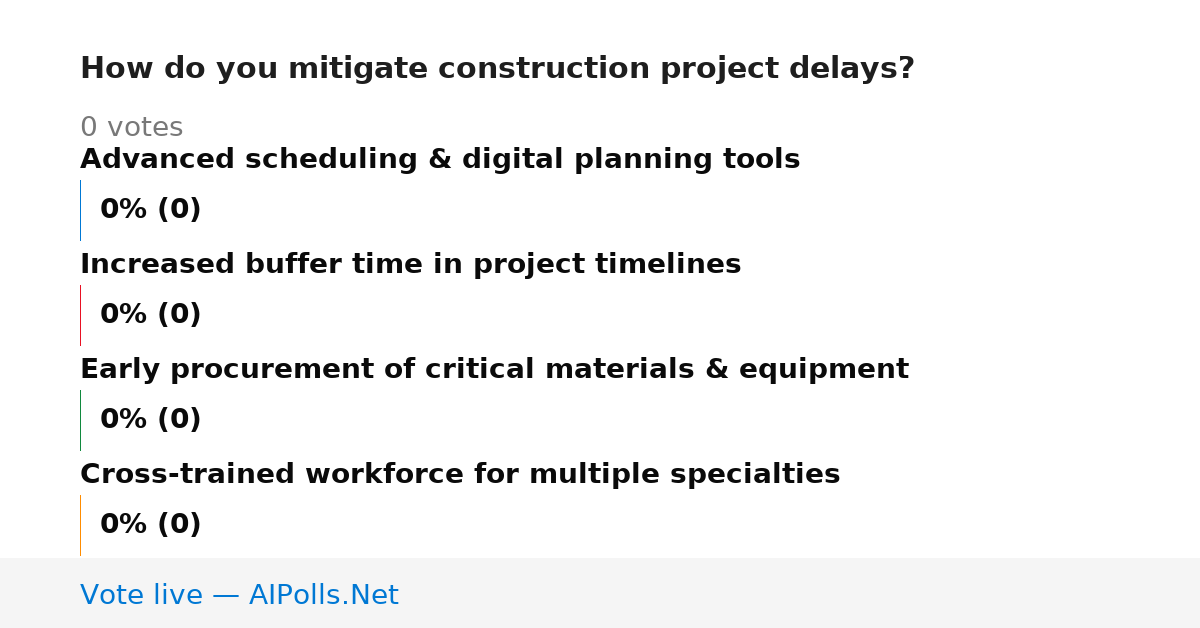Screen dimensions: 1200x628
Task: Click the blue result bar for Advanced scheduling
Action: click(x=80, y=210)
